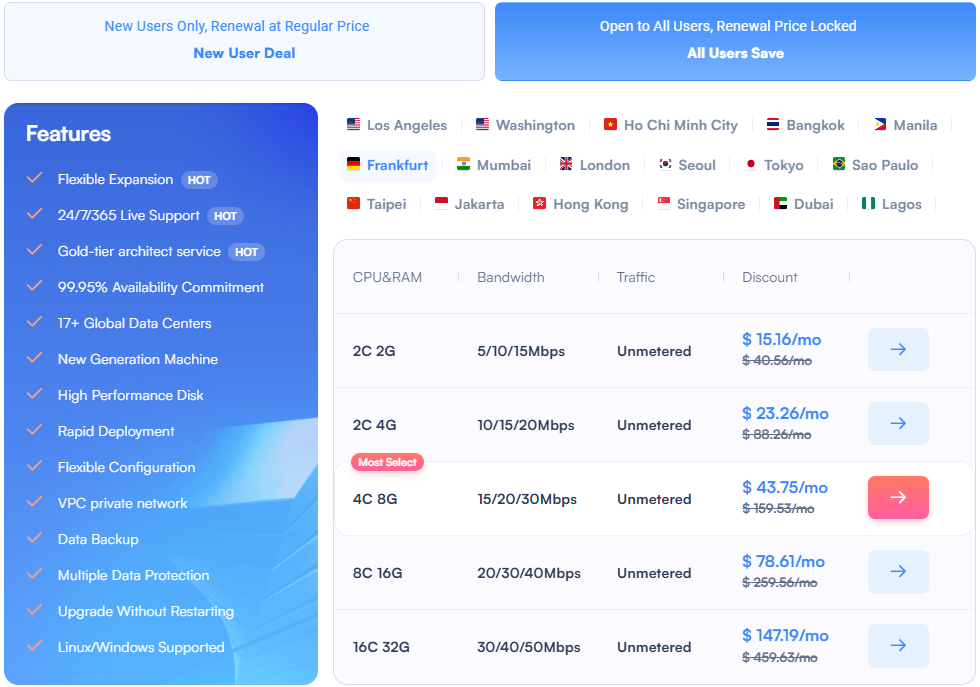The image size is (980, 687).
Task: Click the red arrow for 4C 8G plan
Action: pyautogui.click(x=898, y=498)
